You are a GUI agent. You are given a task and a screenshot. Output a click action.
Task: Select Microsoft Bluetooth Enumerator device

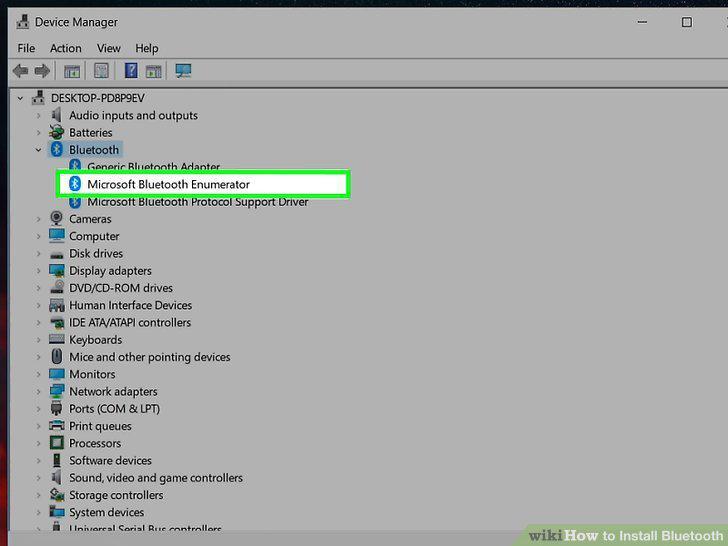[169, 184]
